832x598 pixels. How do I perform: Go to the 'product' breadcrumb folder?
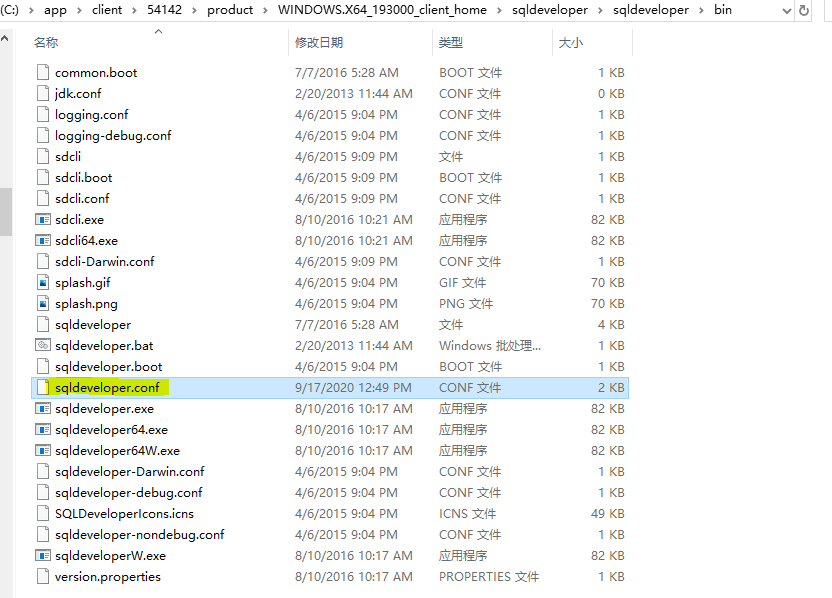coord(230,10)
